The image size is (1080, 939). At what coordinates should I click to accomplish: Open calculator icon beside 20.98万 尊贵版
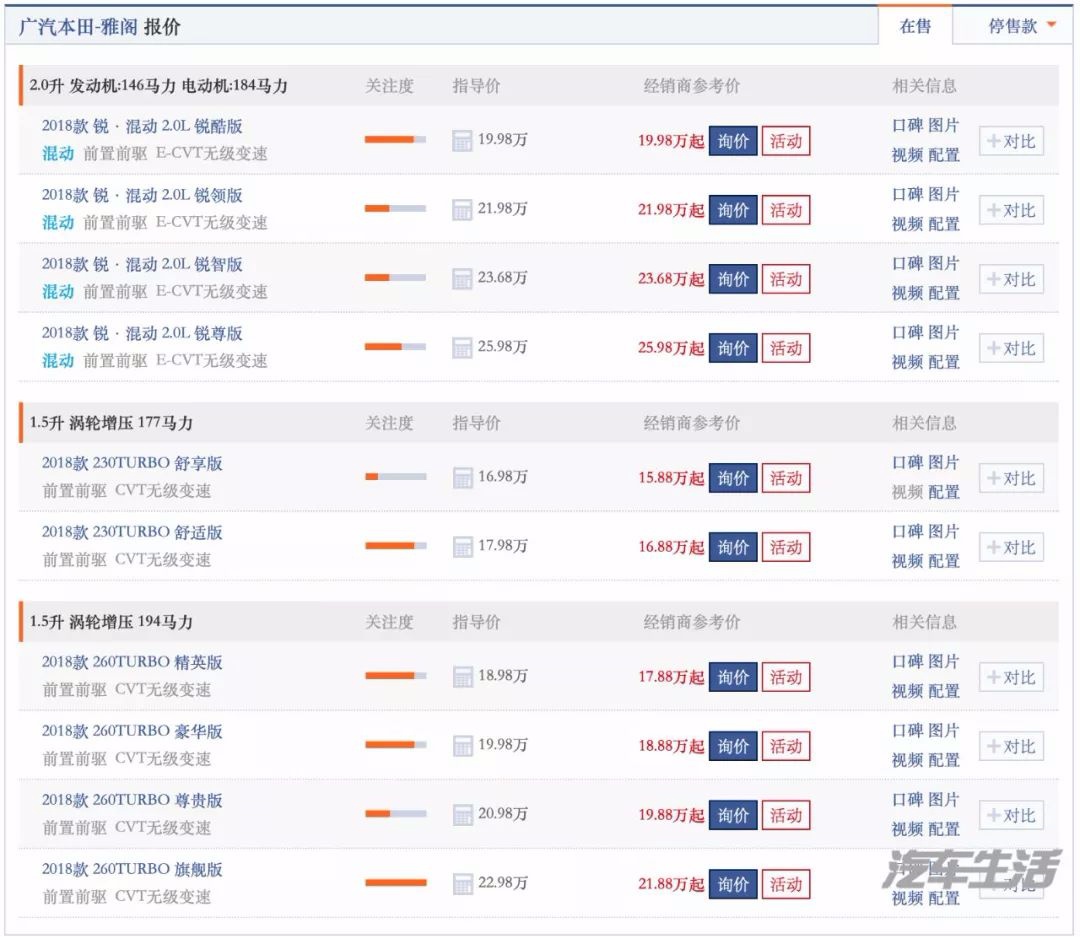click(462, 814)
